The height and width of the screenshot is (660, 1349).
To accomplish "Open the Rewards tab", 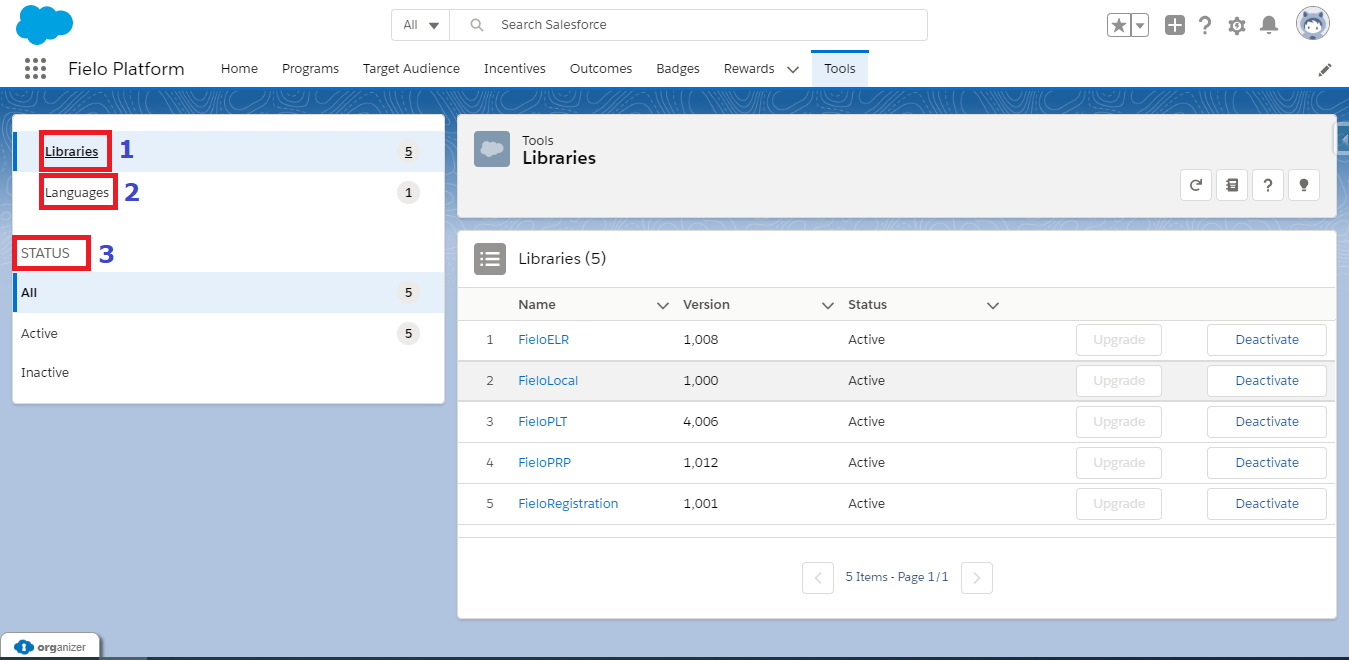I will pyautogui.click(x=749, y=69).
